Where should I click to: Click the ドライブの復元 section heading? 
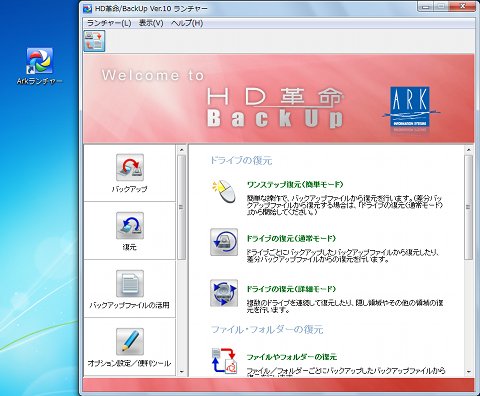tap(241, 160)
